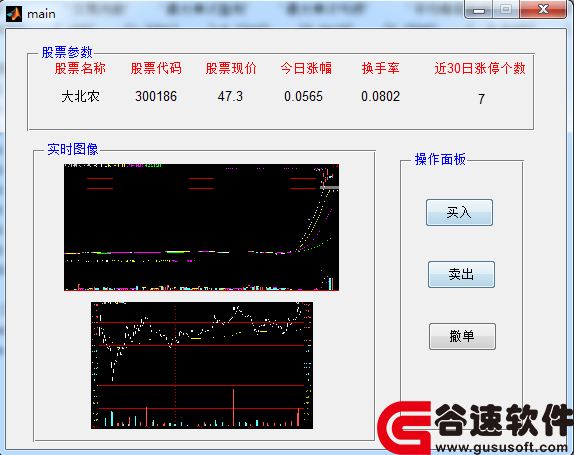This screenshot has width=574, height=455.
Task: Click the current price value 47.3
Action: (230, 97)
